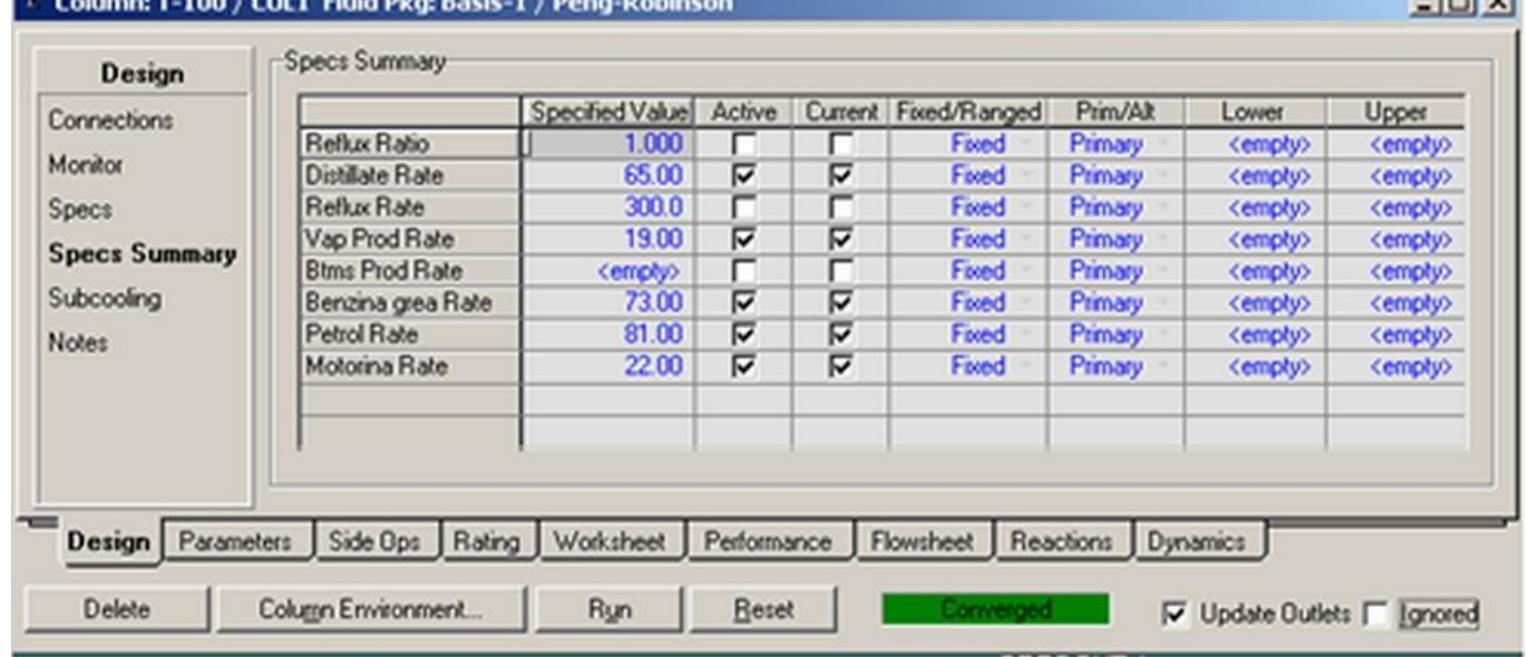Click the Column Environment button

point(370,609)
